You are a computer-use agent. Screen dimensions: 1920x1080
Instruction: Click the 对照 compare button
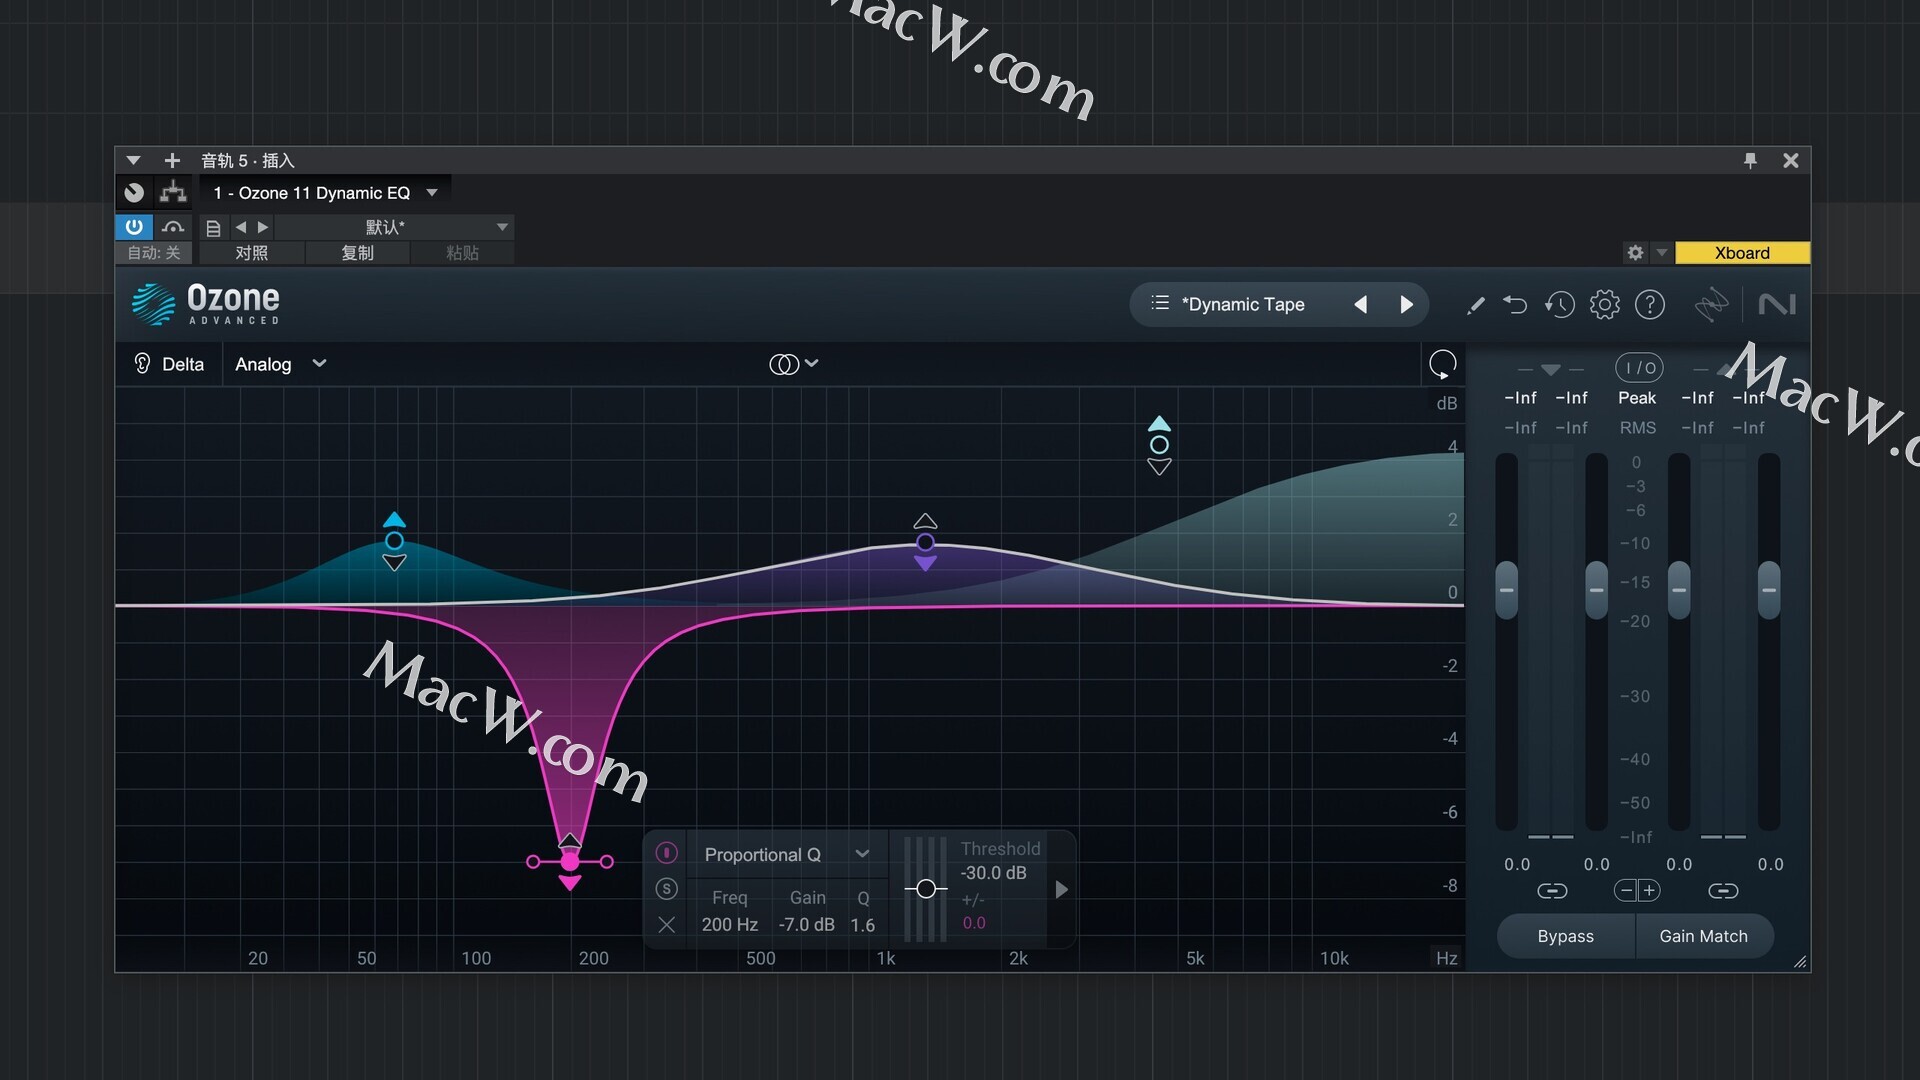click(x=251, y=253)
